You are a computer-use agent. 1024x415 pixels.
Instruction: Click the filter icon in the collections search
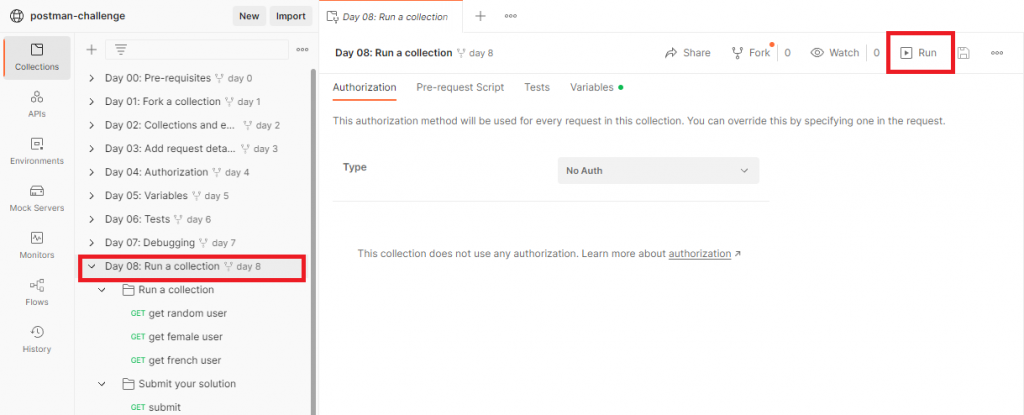(x=120, y=50)
